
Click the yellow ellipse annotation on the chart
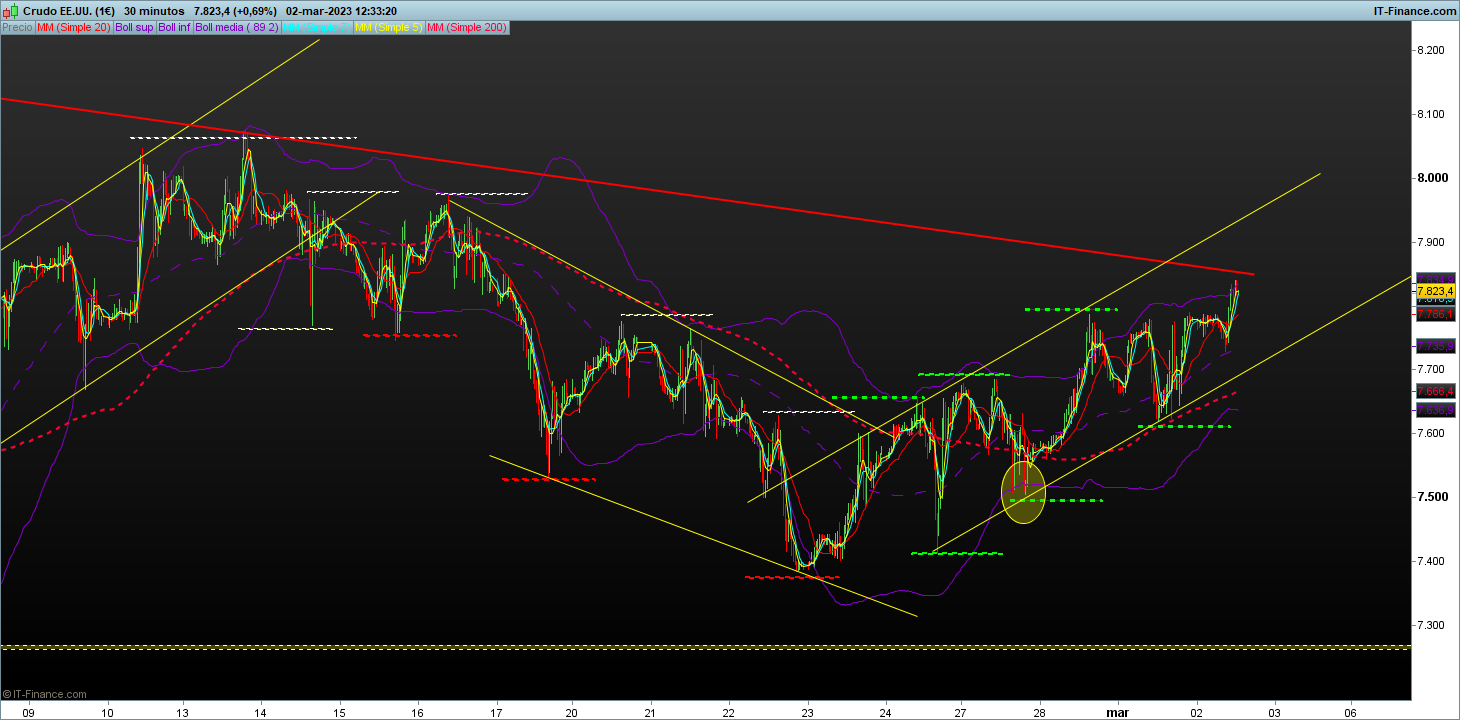[1023, 491]
